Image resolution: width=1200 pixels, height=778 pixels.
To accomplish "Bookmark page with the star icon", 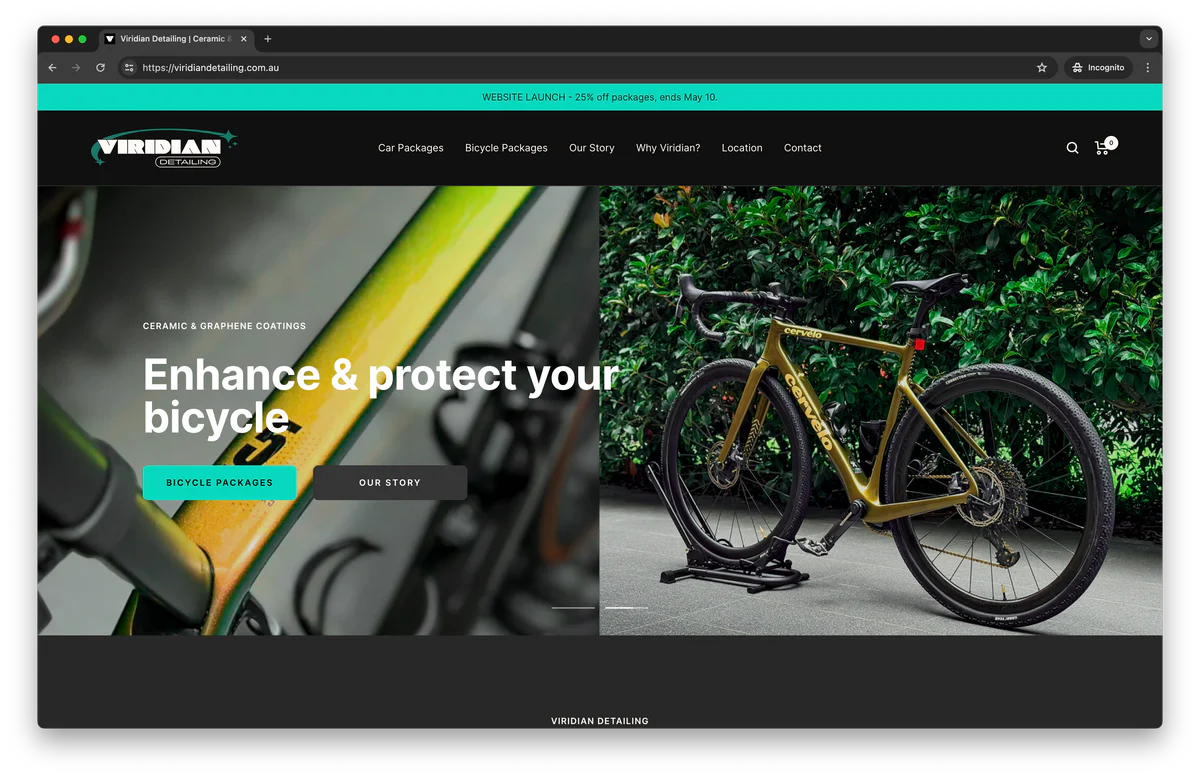I will pyautogui.click(x=1042, y=68).
